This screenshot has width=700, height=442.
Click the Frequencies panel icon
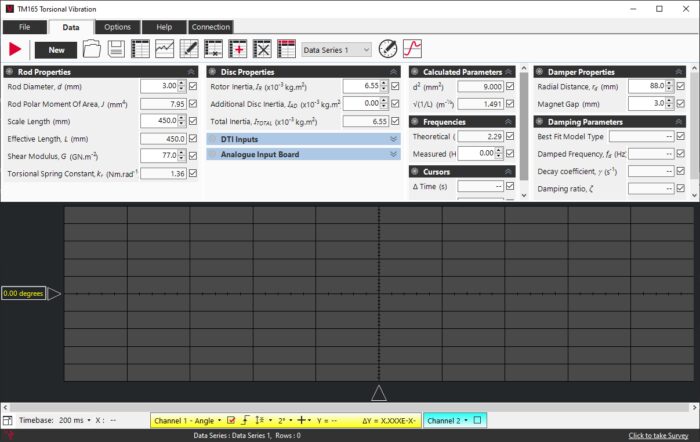pos(415,122)
